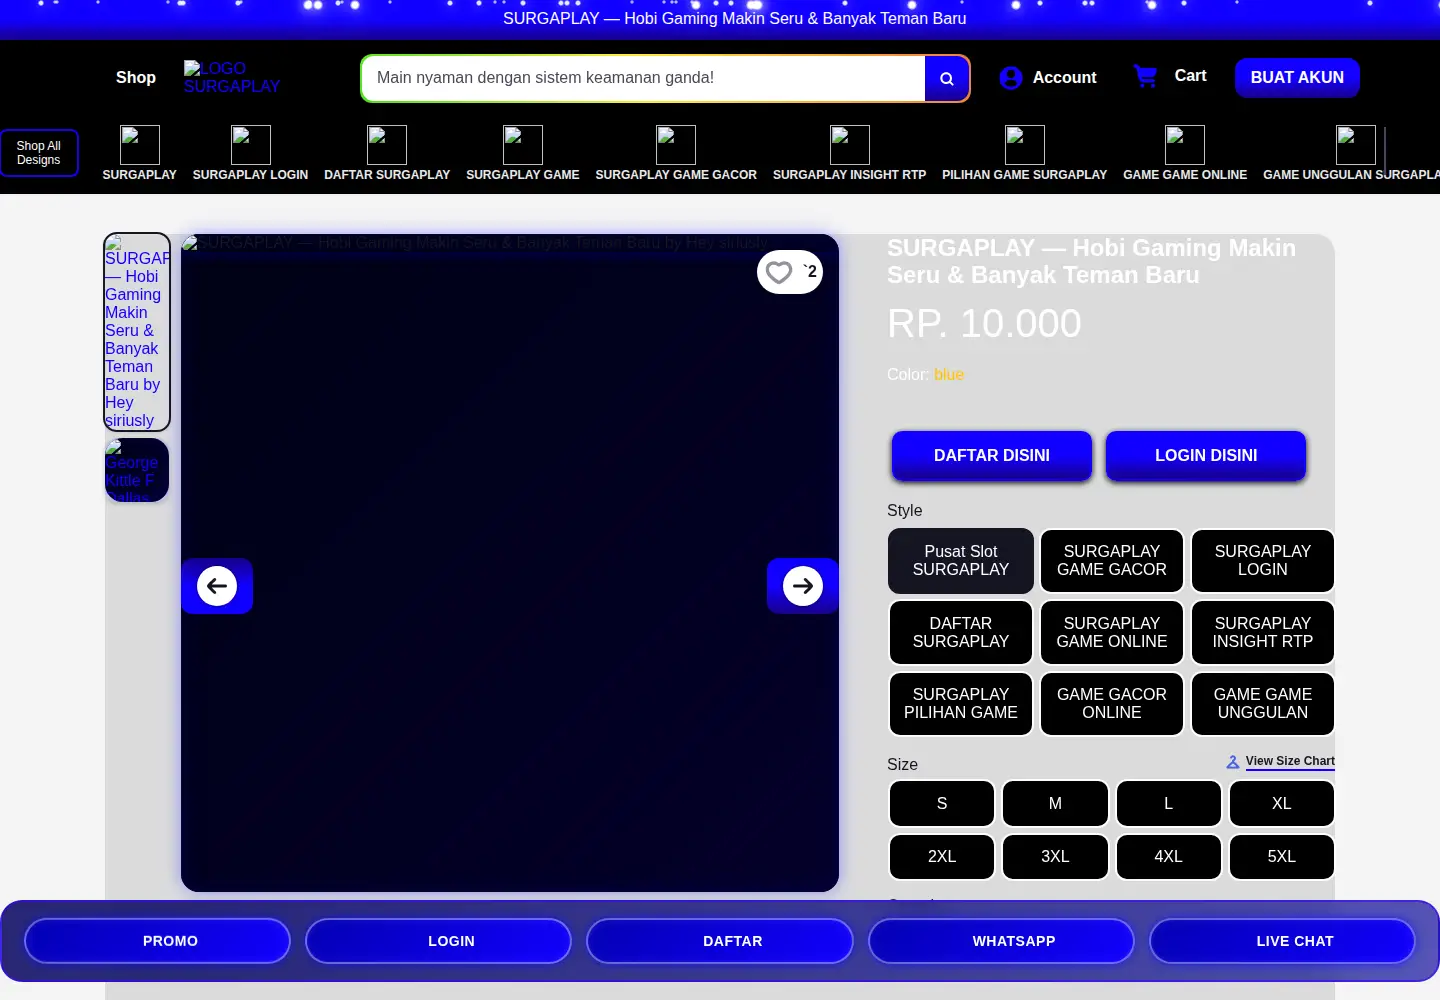Click the GAME UNGGULAN SURGAPLAY category icon
1440x1000 pixels.
(x=1356, y=145)
